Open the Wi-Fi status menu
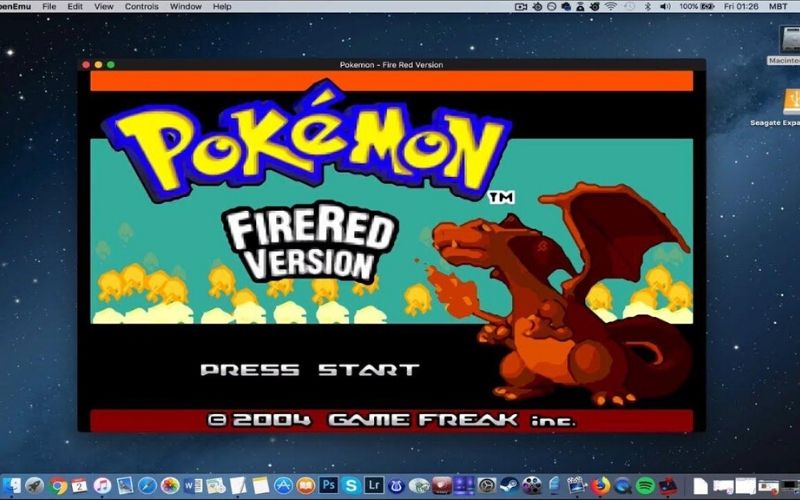 coord(611,7)
